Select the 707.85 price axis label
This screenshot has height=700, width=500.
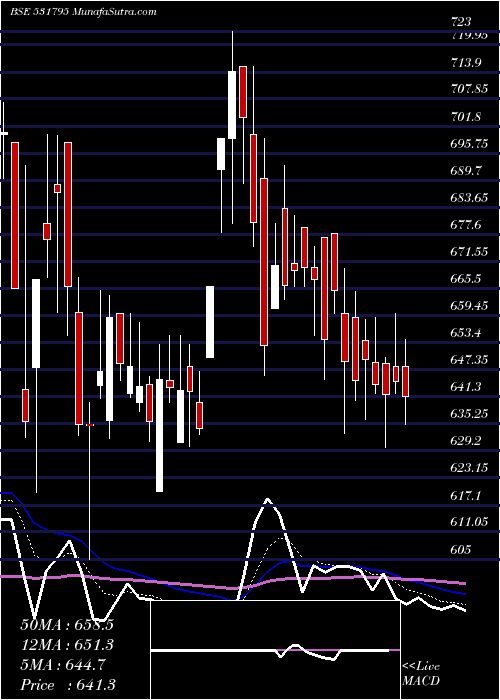coord(467,89)
